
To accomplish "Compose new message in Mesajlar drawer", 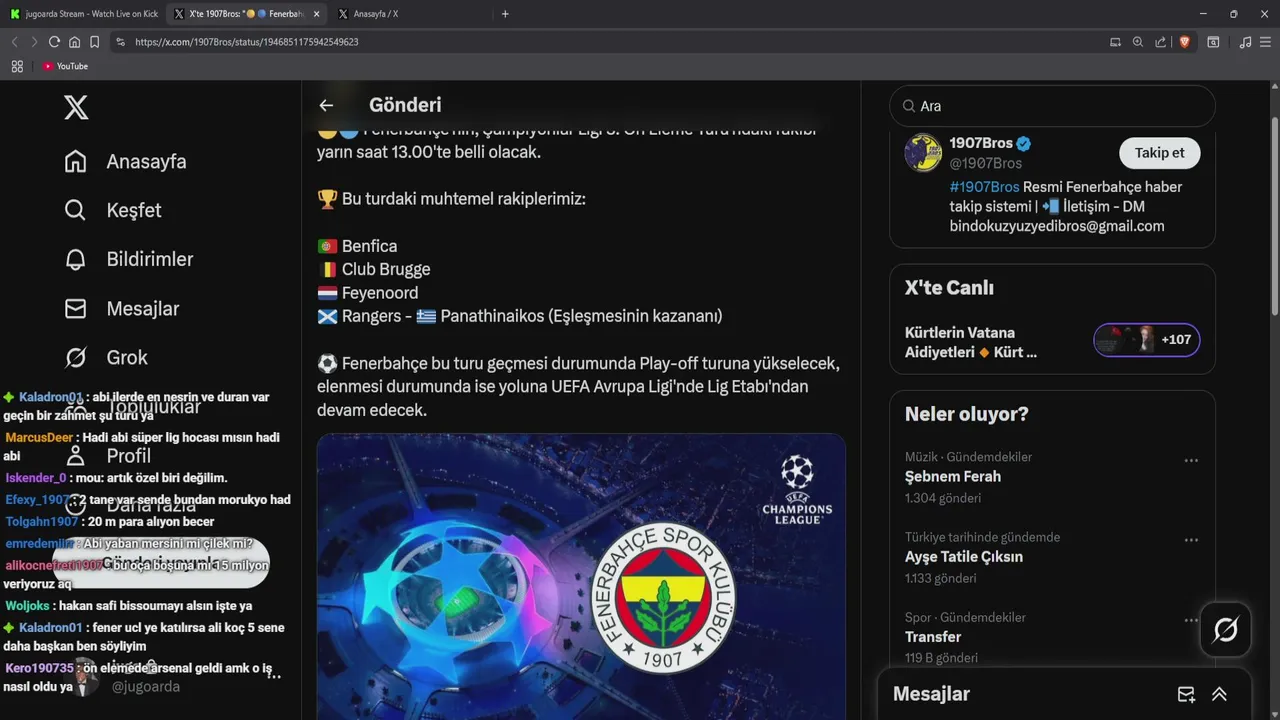I will coord(1186,694).
